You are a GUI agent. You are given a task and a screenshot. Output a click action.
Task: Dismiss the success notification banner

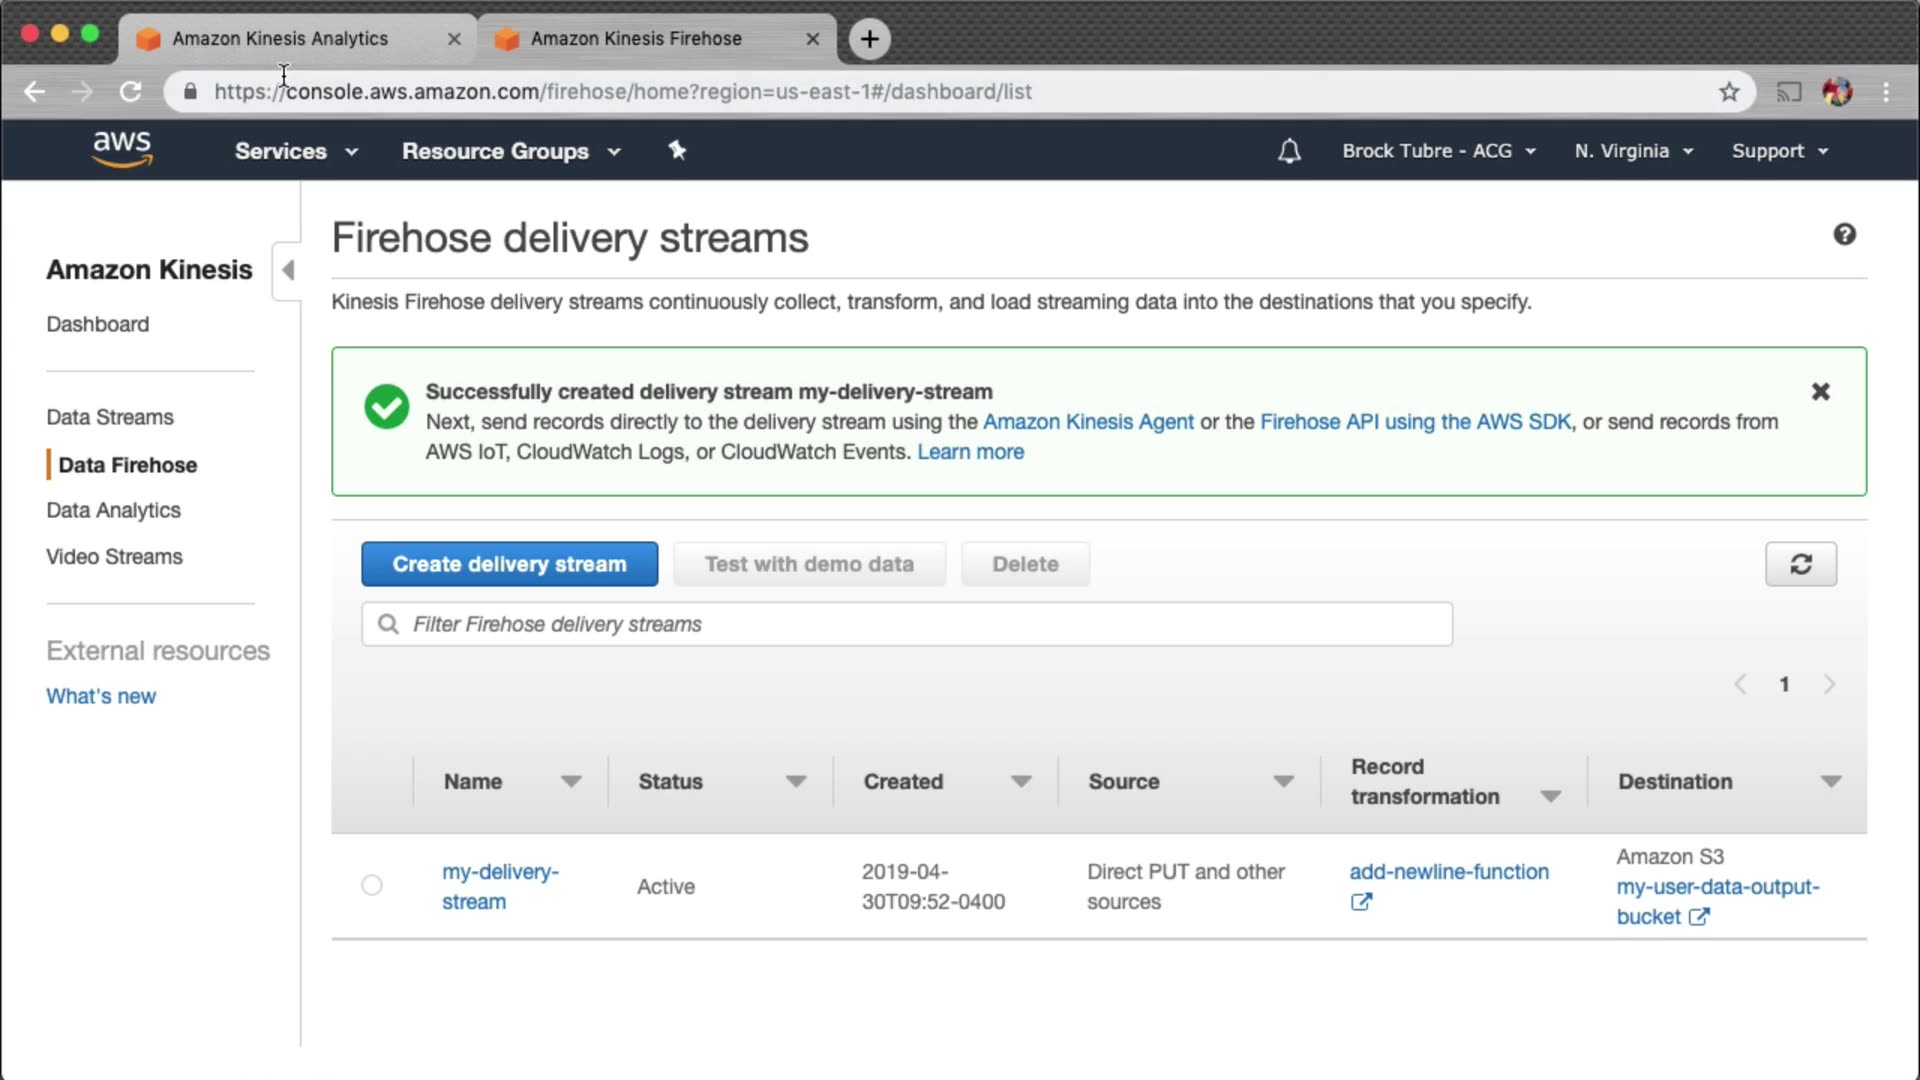pos(1820,392)
